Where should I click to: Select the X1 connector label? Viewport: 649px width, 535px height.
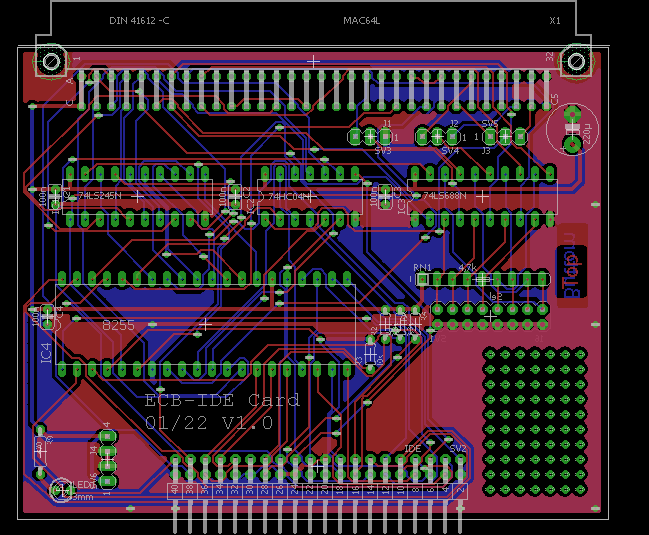555,20
